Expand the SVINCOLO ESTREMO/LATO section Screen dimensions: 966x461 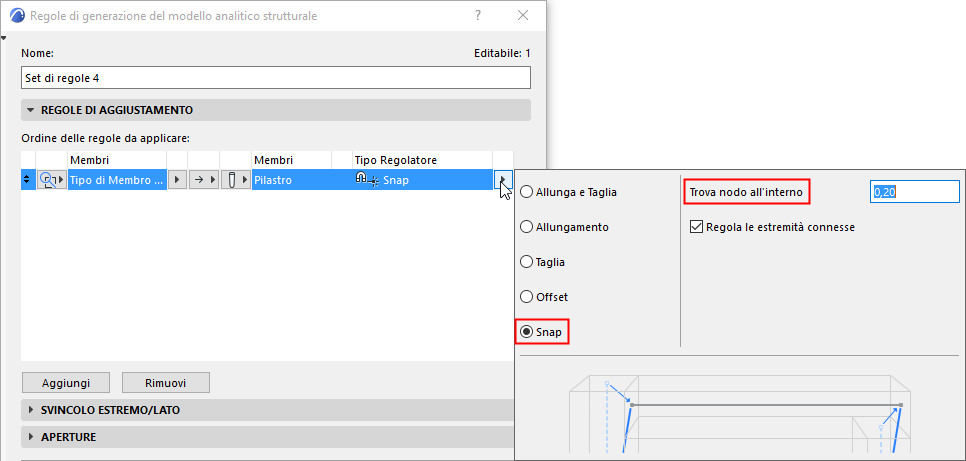[x=268, y=410]
